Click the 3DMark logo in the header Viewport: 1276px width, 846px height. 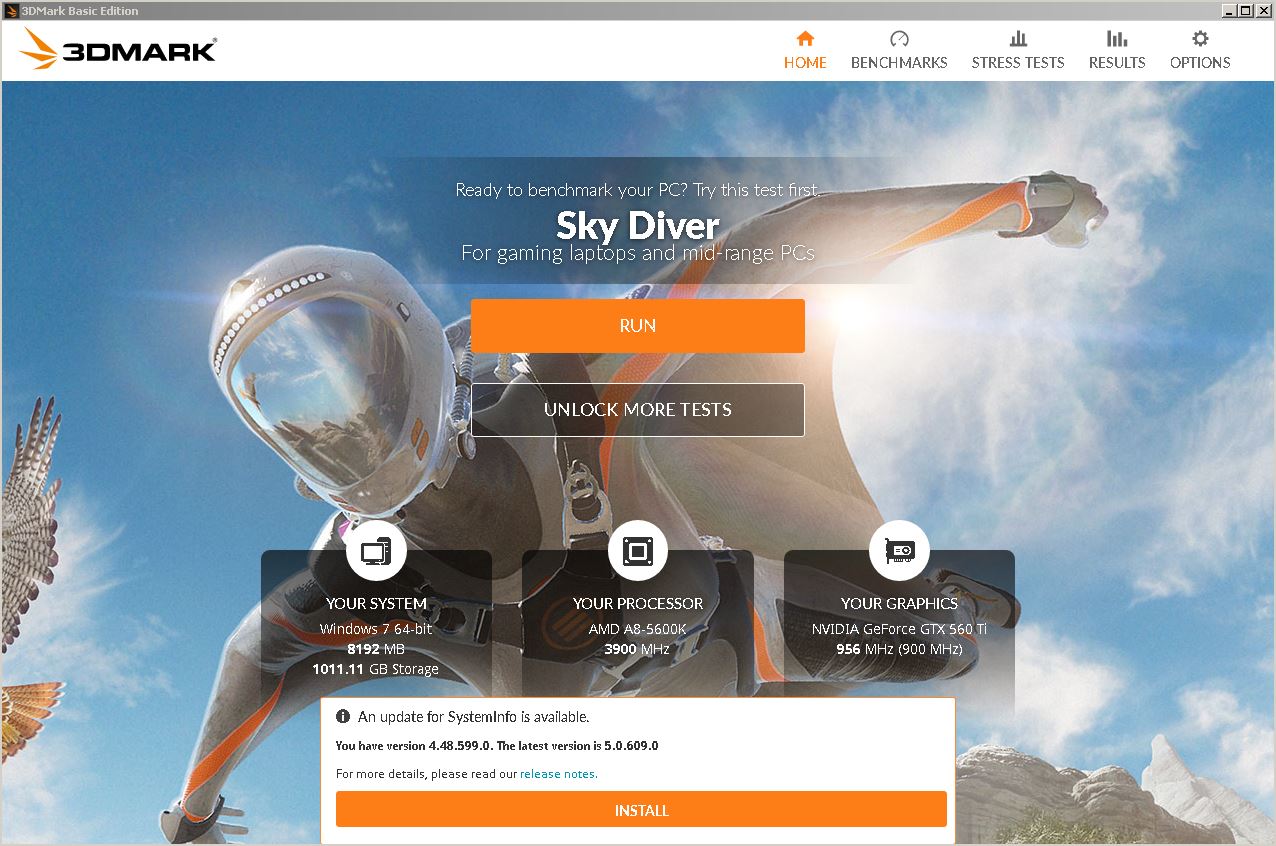[x=117, y=48]
